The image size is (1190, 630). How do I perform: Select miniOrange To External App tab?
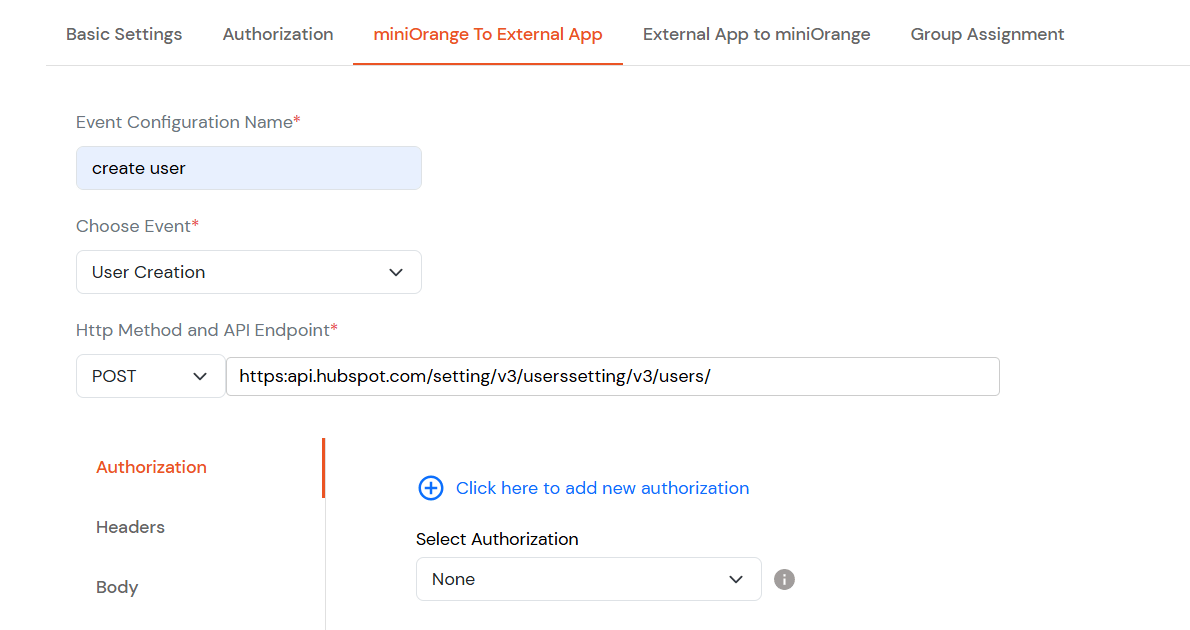(488, 34)
